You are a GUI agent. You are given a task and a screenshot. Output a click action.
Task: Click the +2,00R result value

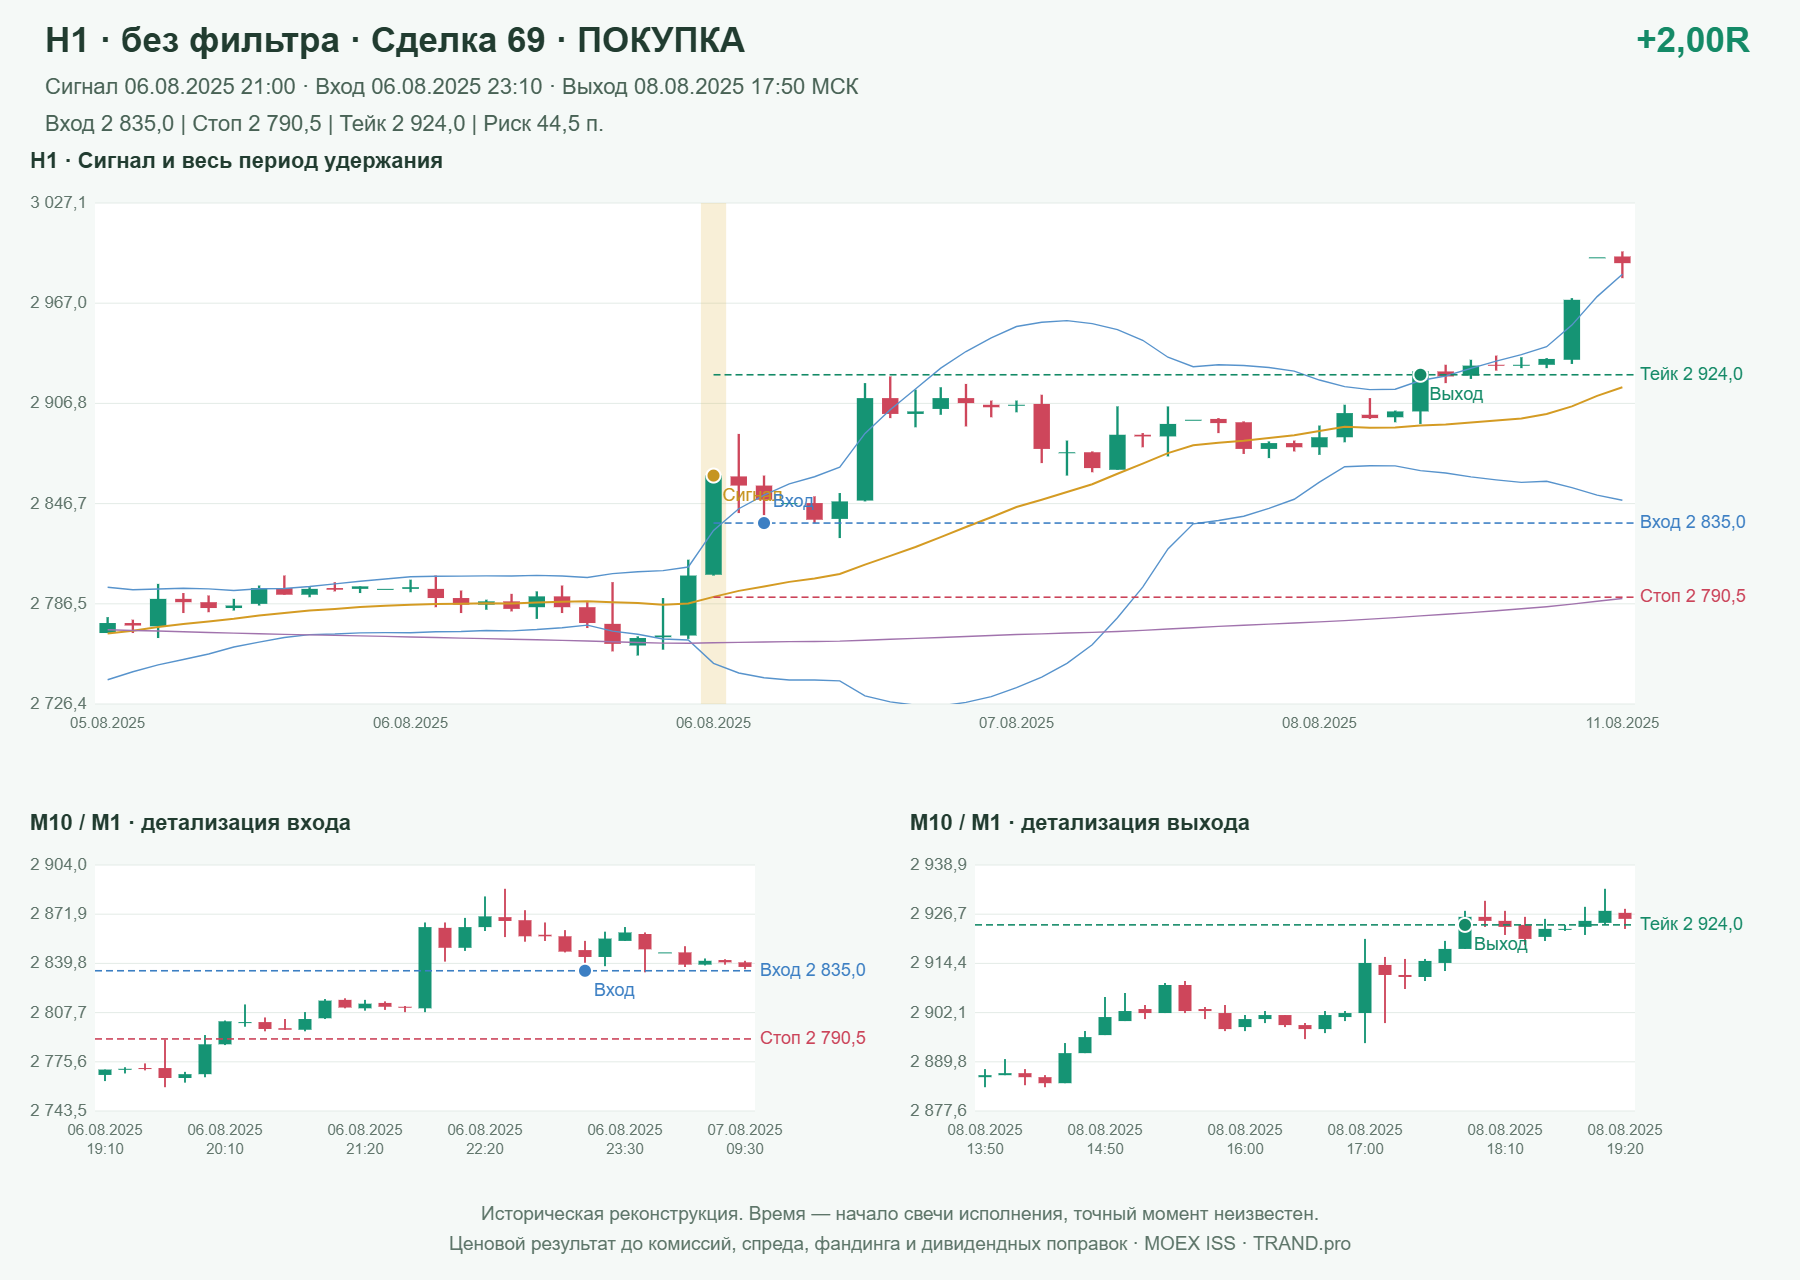coord(1692,40)
